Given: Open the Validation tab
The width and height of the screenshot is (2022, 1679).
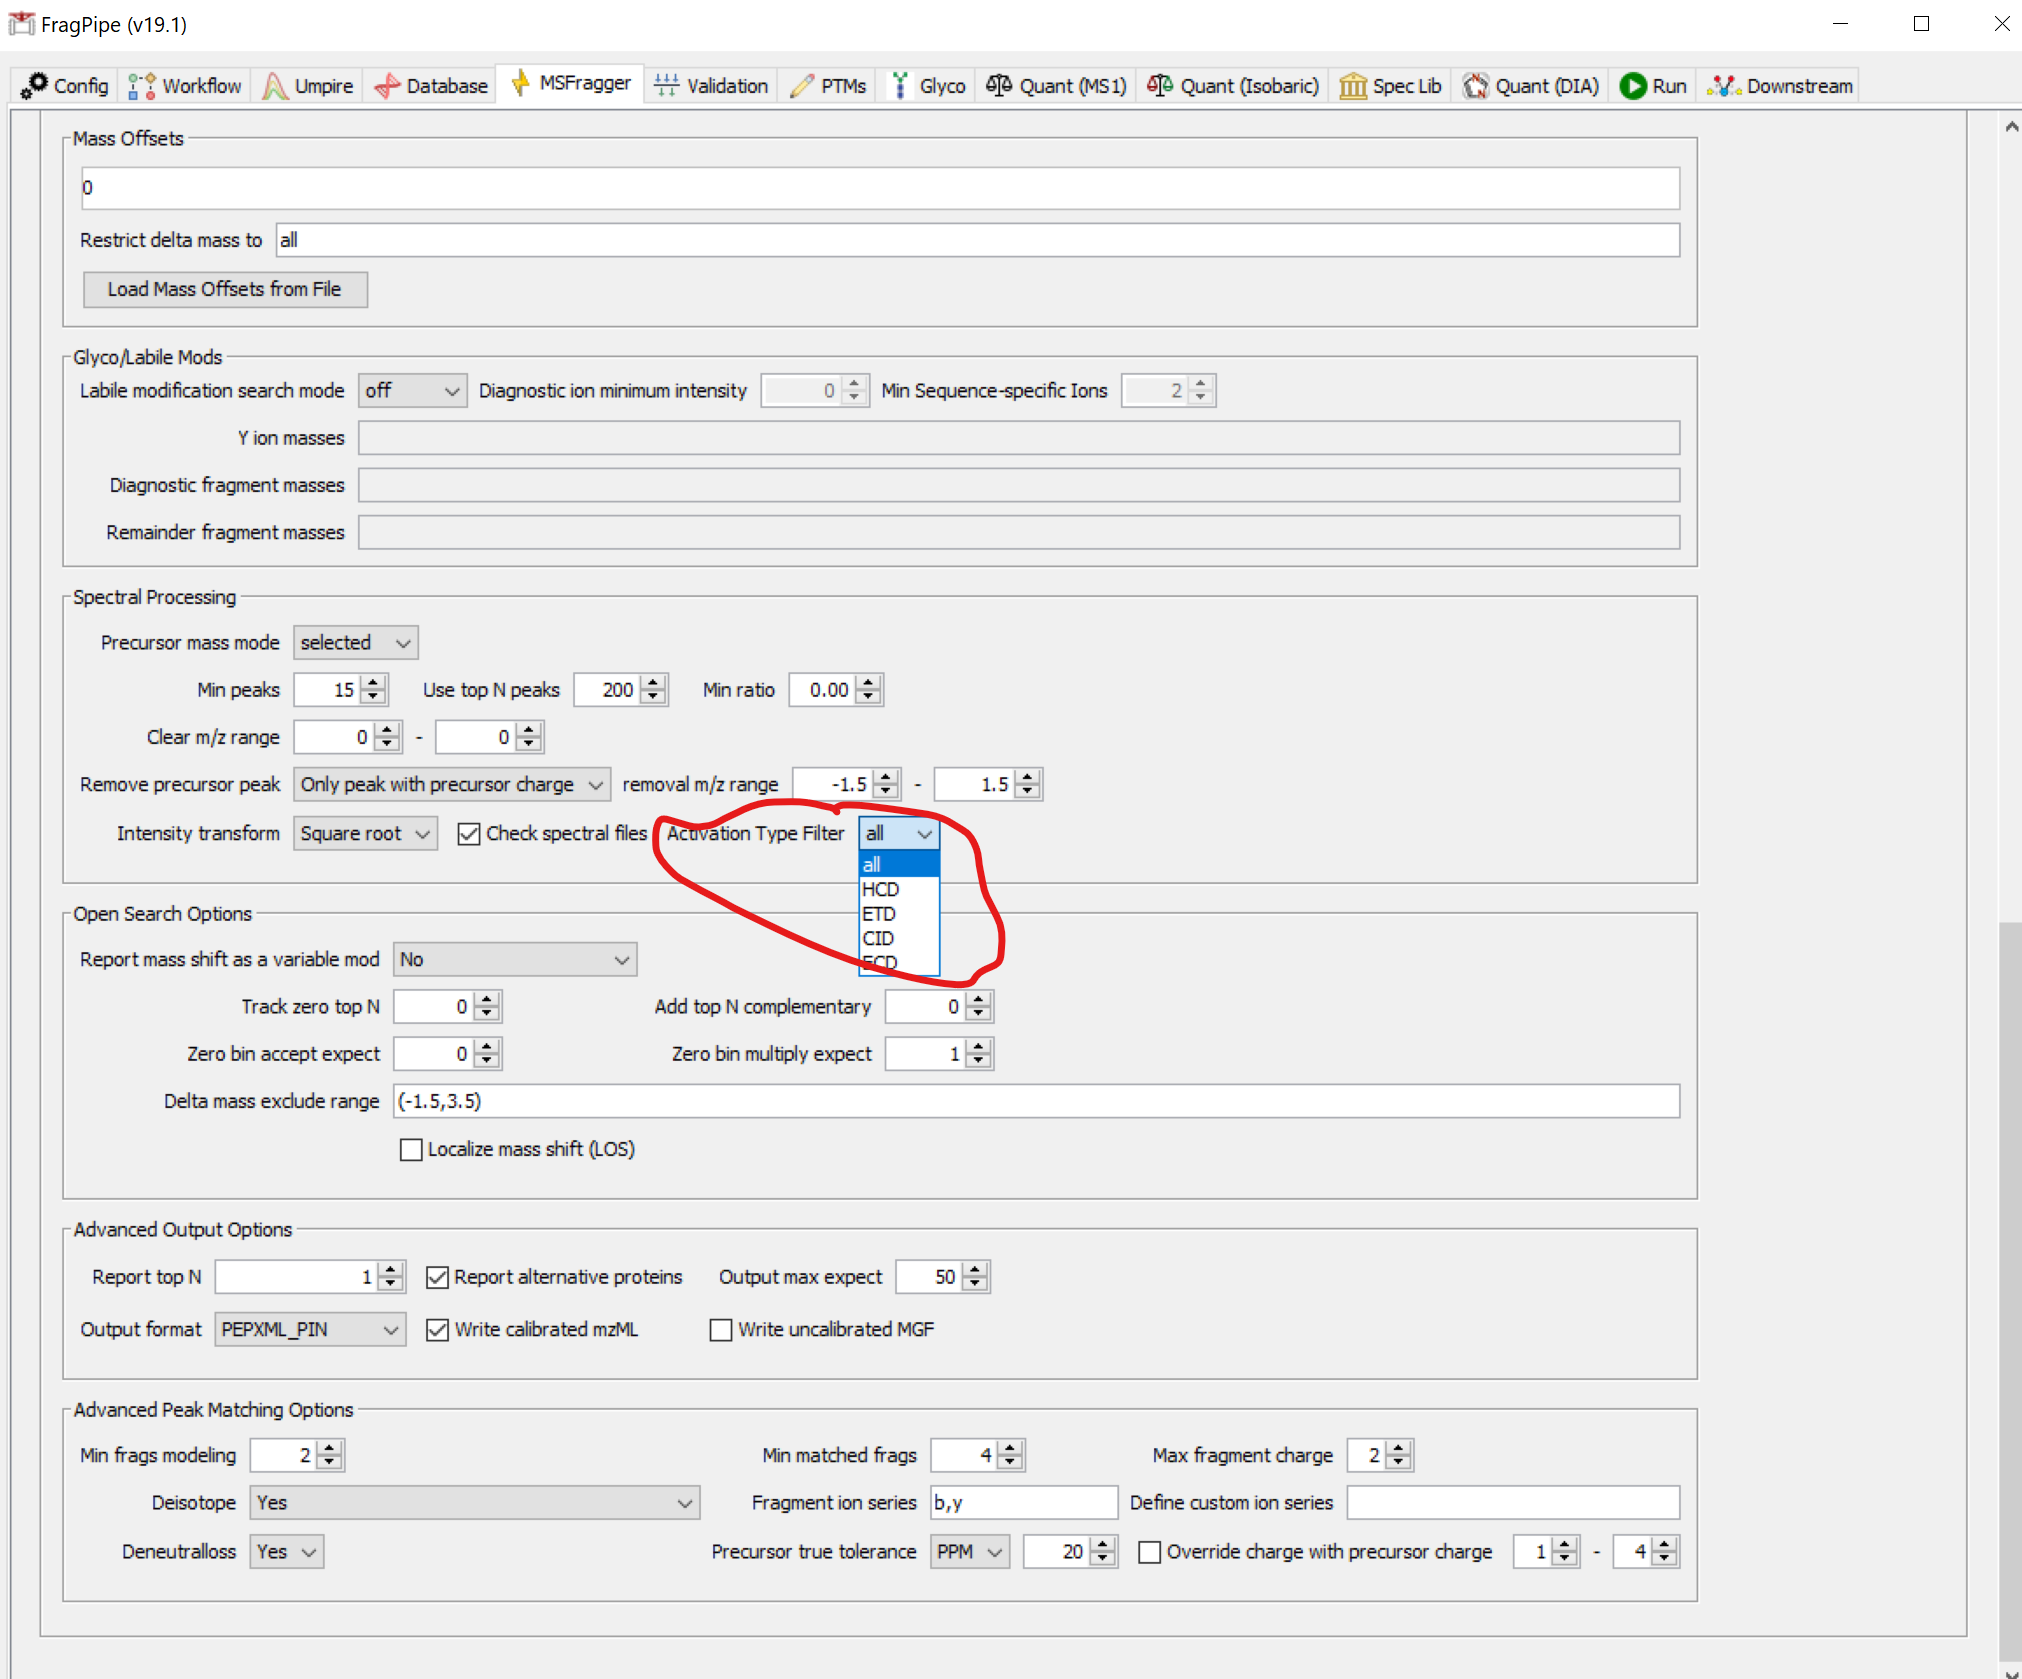Looking at the screenshot, I should pyautogui.click(x=711, y=85).
